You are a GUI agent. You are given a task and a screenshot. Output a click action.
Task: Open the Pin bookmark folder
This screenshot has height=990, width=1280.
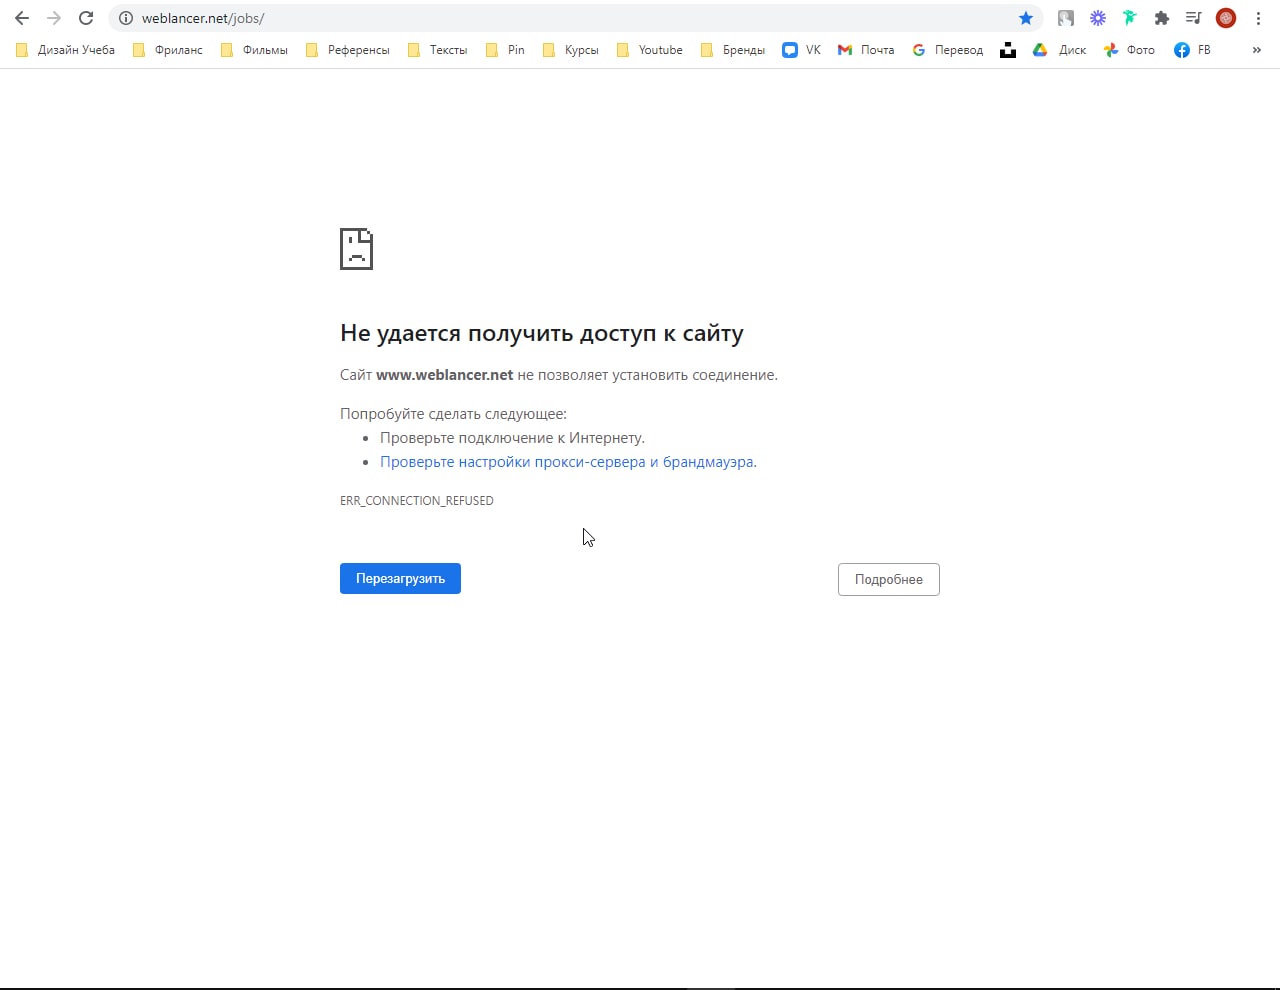[505, 50]
